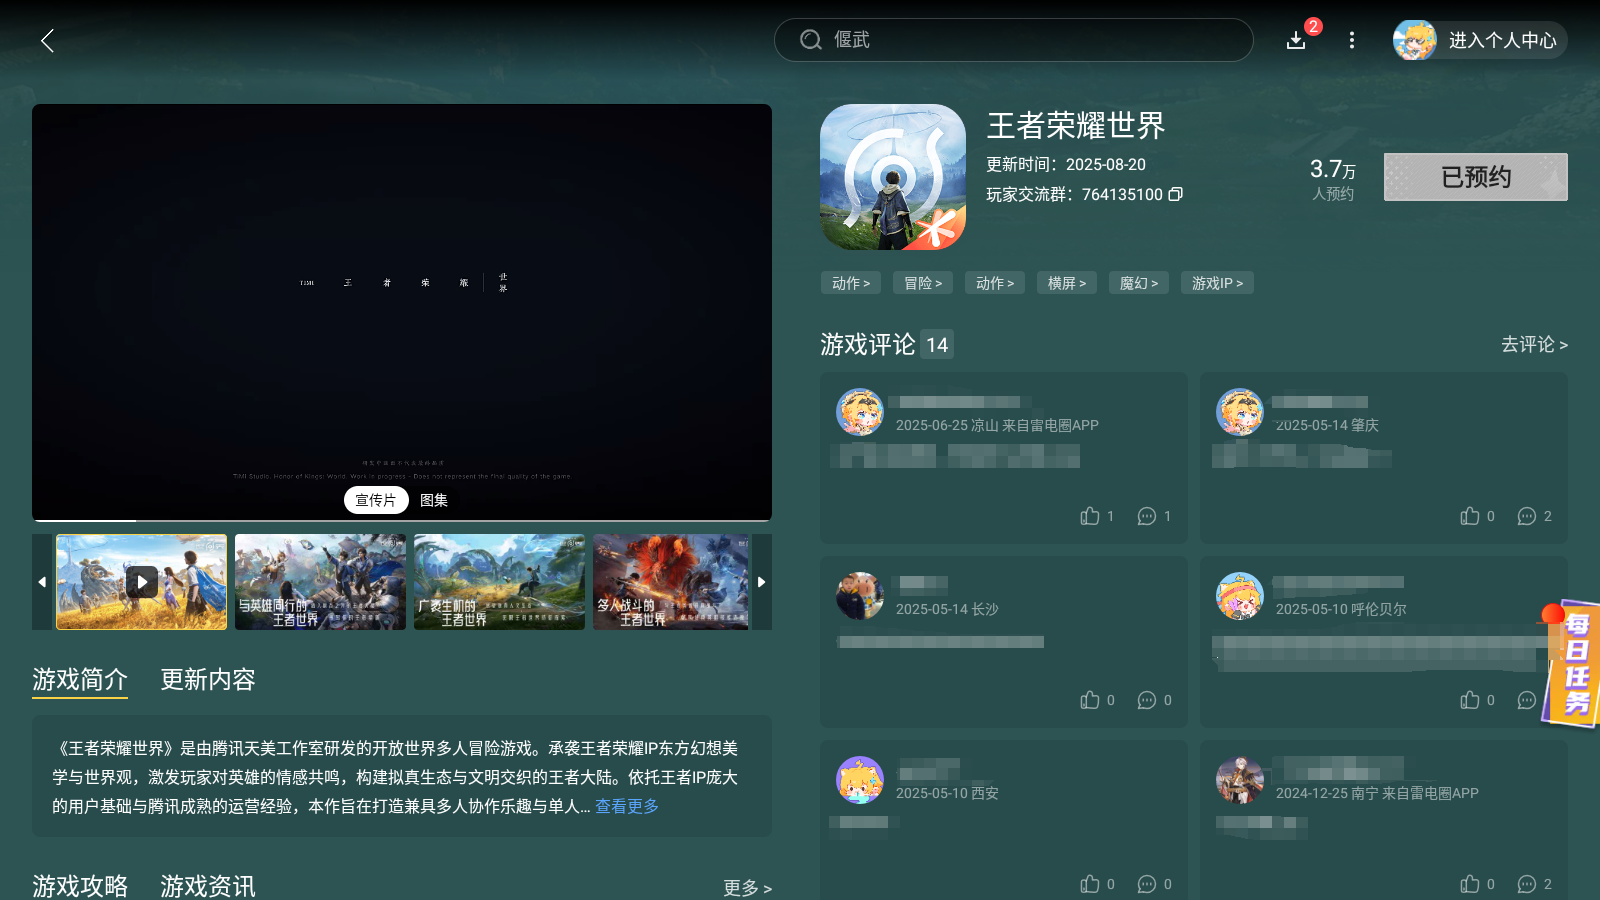Go to write a review via 去评论
Viewport: 1600px width, 900px height.
pos(1534,344)
